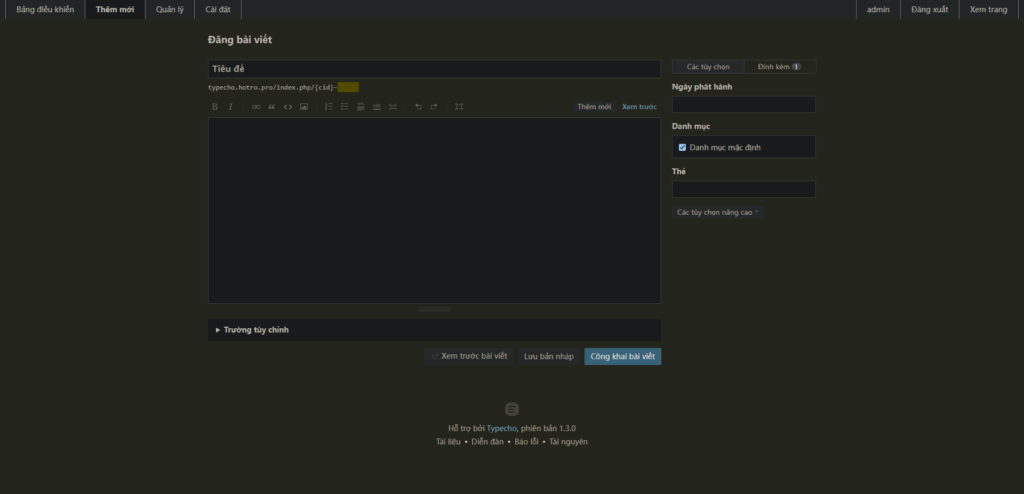This screenshot has height=494, width=1024.
Task: Toggle bold formatting in editor toolbar
Action: point(214,107)
